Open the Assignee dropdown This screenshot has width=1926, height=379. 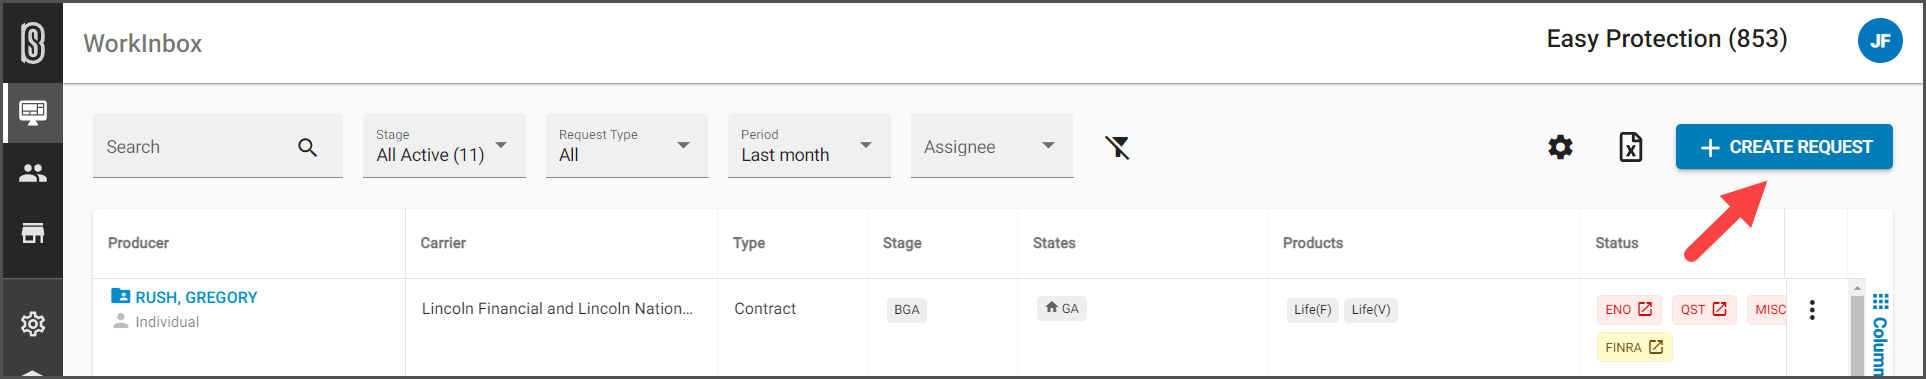[x=992, y=146]
